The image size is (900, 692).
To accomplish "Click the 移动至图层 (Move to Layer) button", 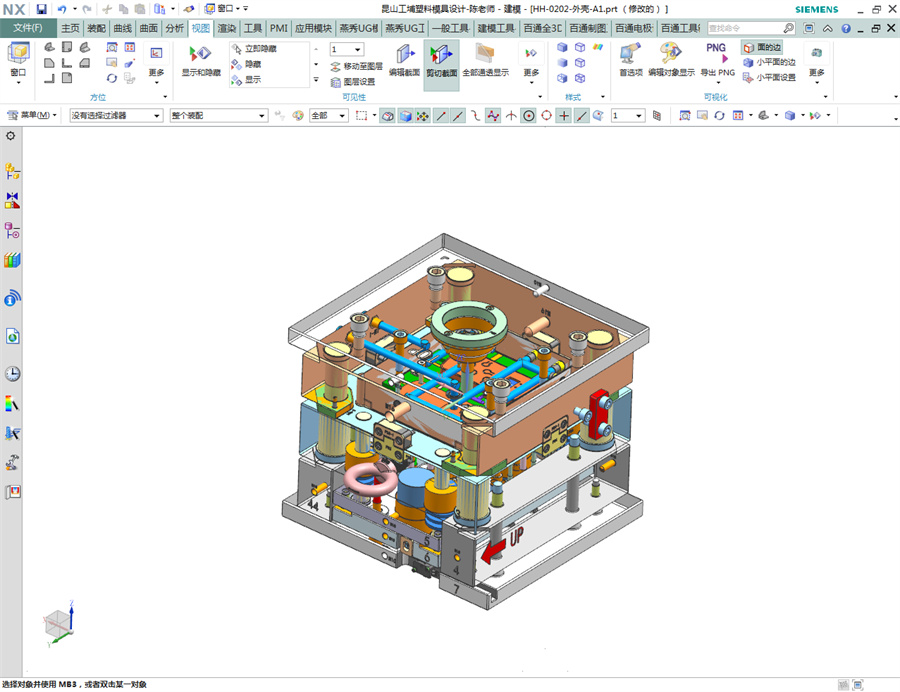I will (x=355, y=66).
